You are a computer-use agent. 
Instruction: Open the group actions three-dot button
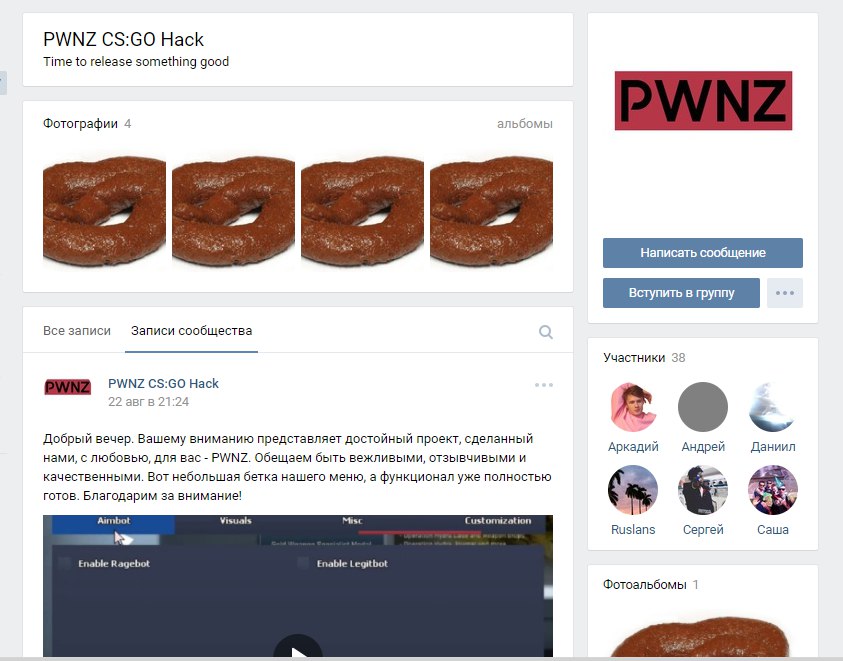(x=784, y=293)
